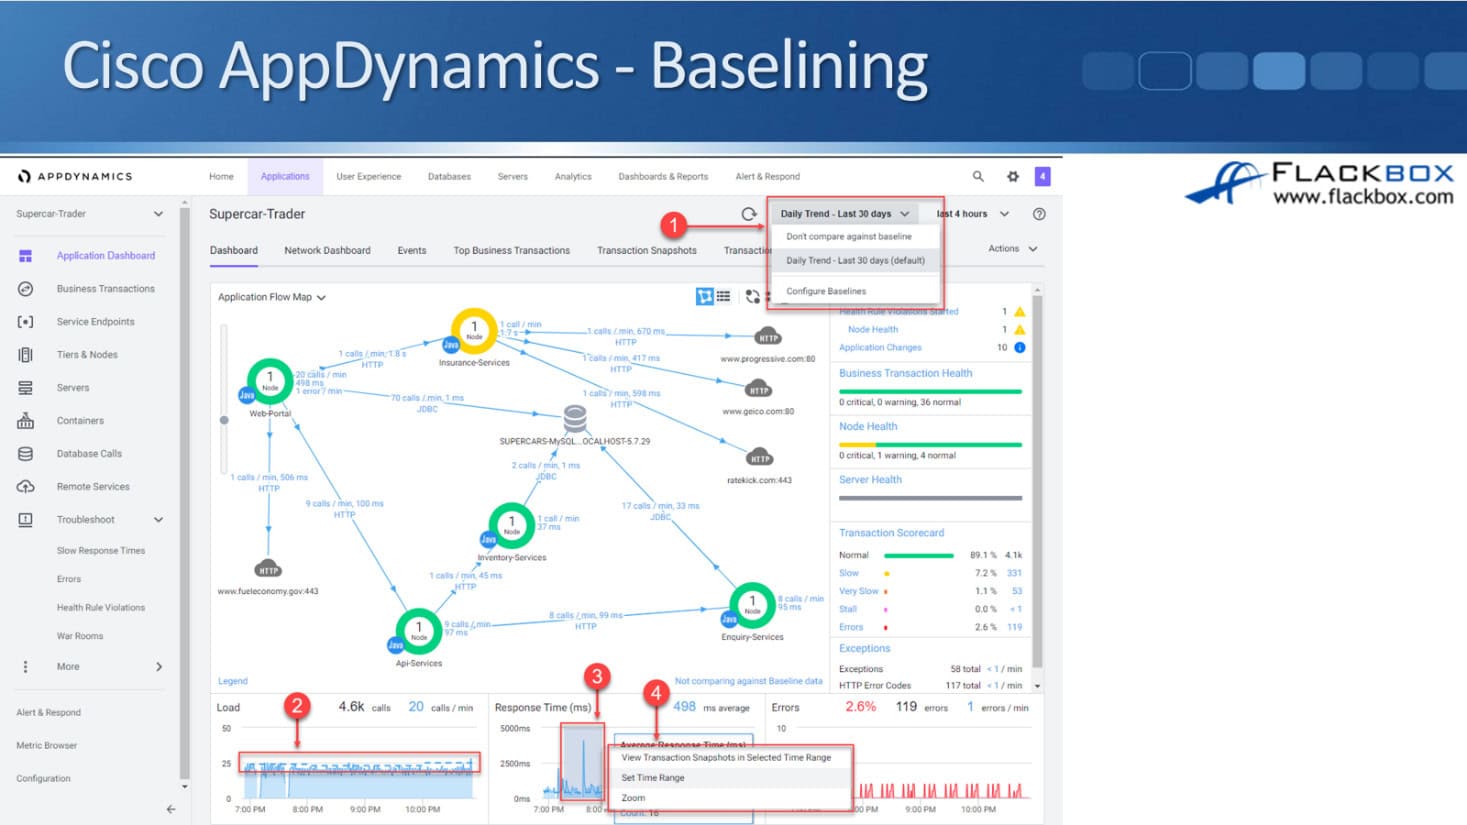Click the Configure Baselines option
This screenshot has height=825, width=1467.
point(826,291)
